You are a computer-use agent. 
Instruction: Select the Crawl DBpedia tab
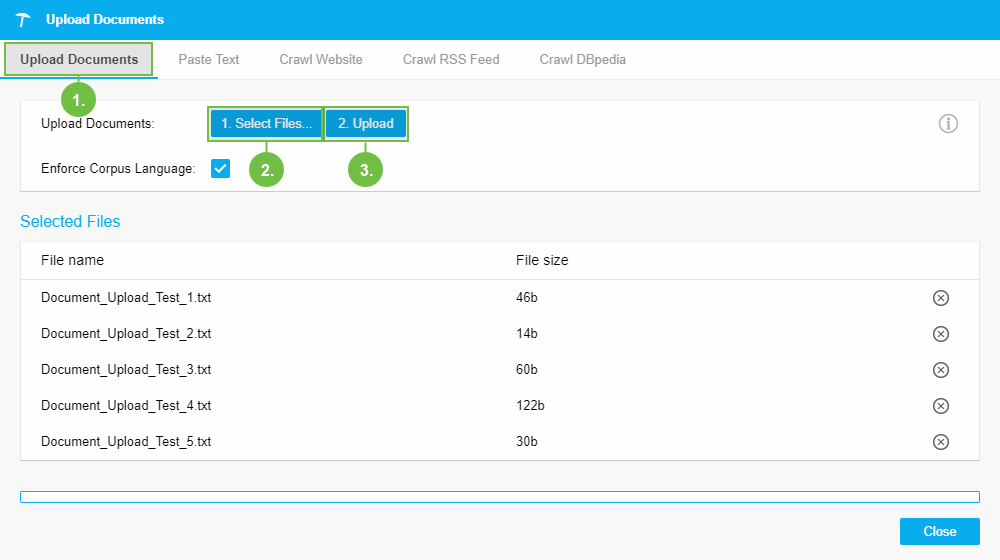582,59
